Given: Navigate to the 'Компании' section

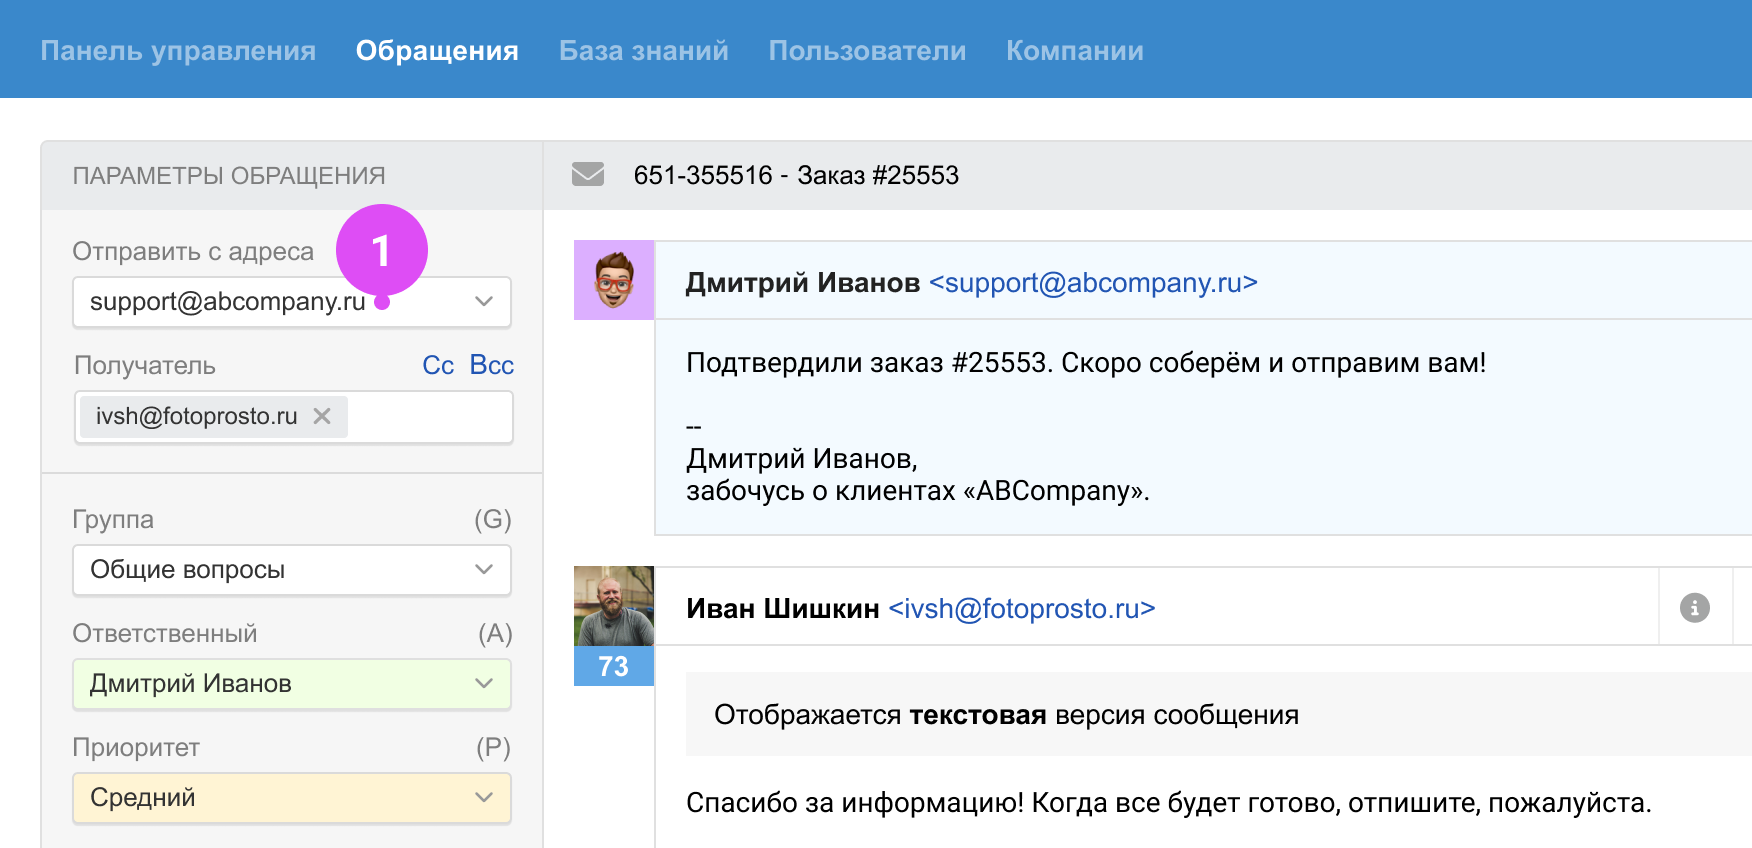Looking at the screenshot, I should tap(1074, 51).
